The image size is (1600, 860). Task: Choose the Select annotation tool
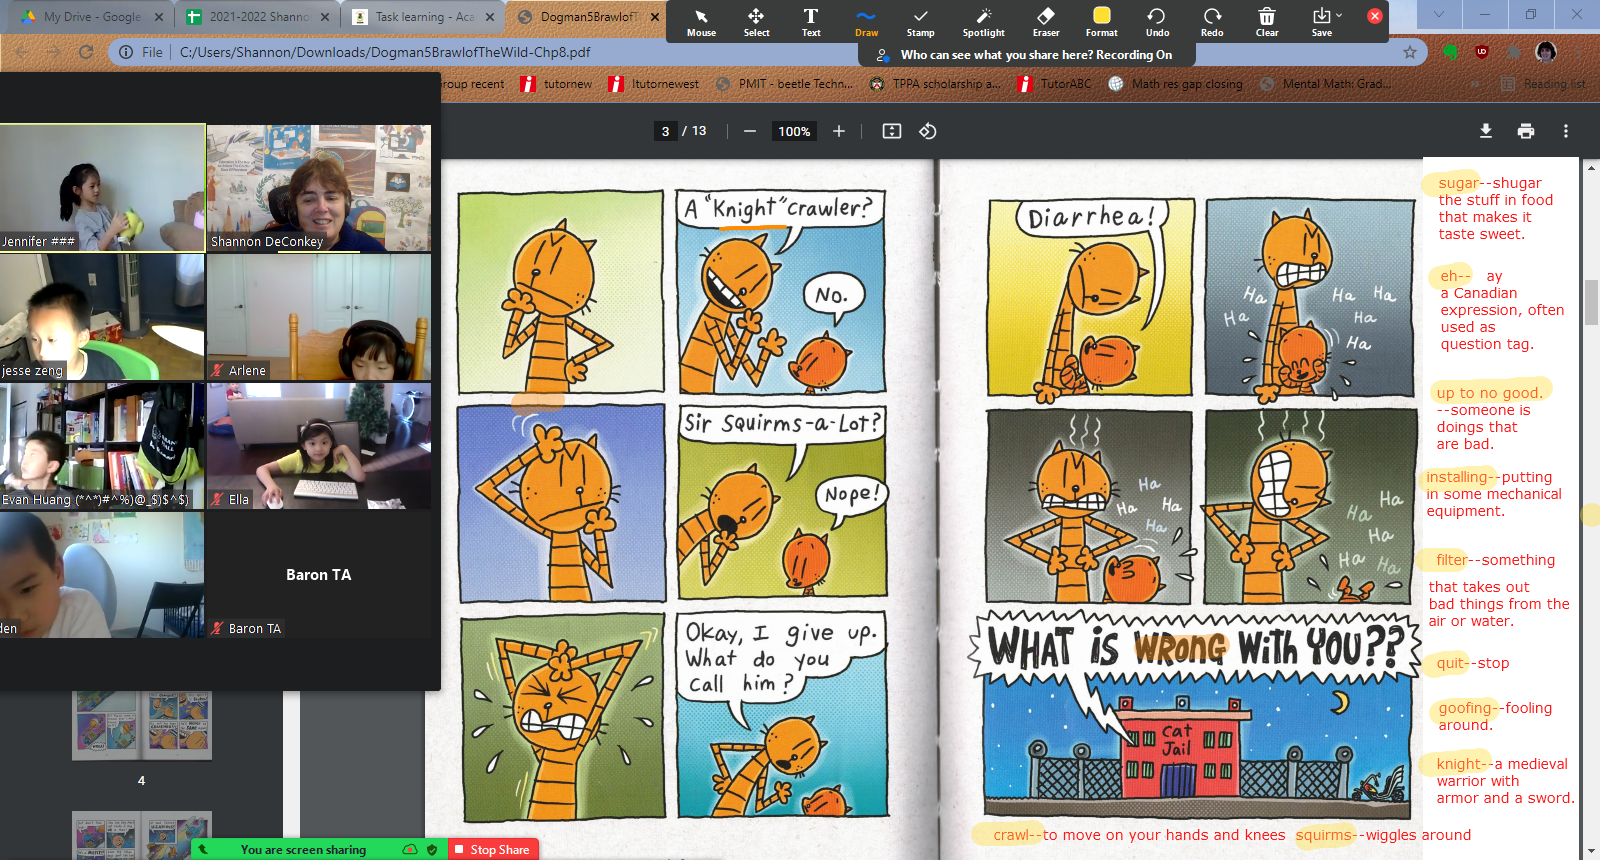tap(756, 22)
